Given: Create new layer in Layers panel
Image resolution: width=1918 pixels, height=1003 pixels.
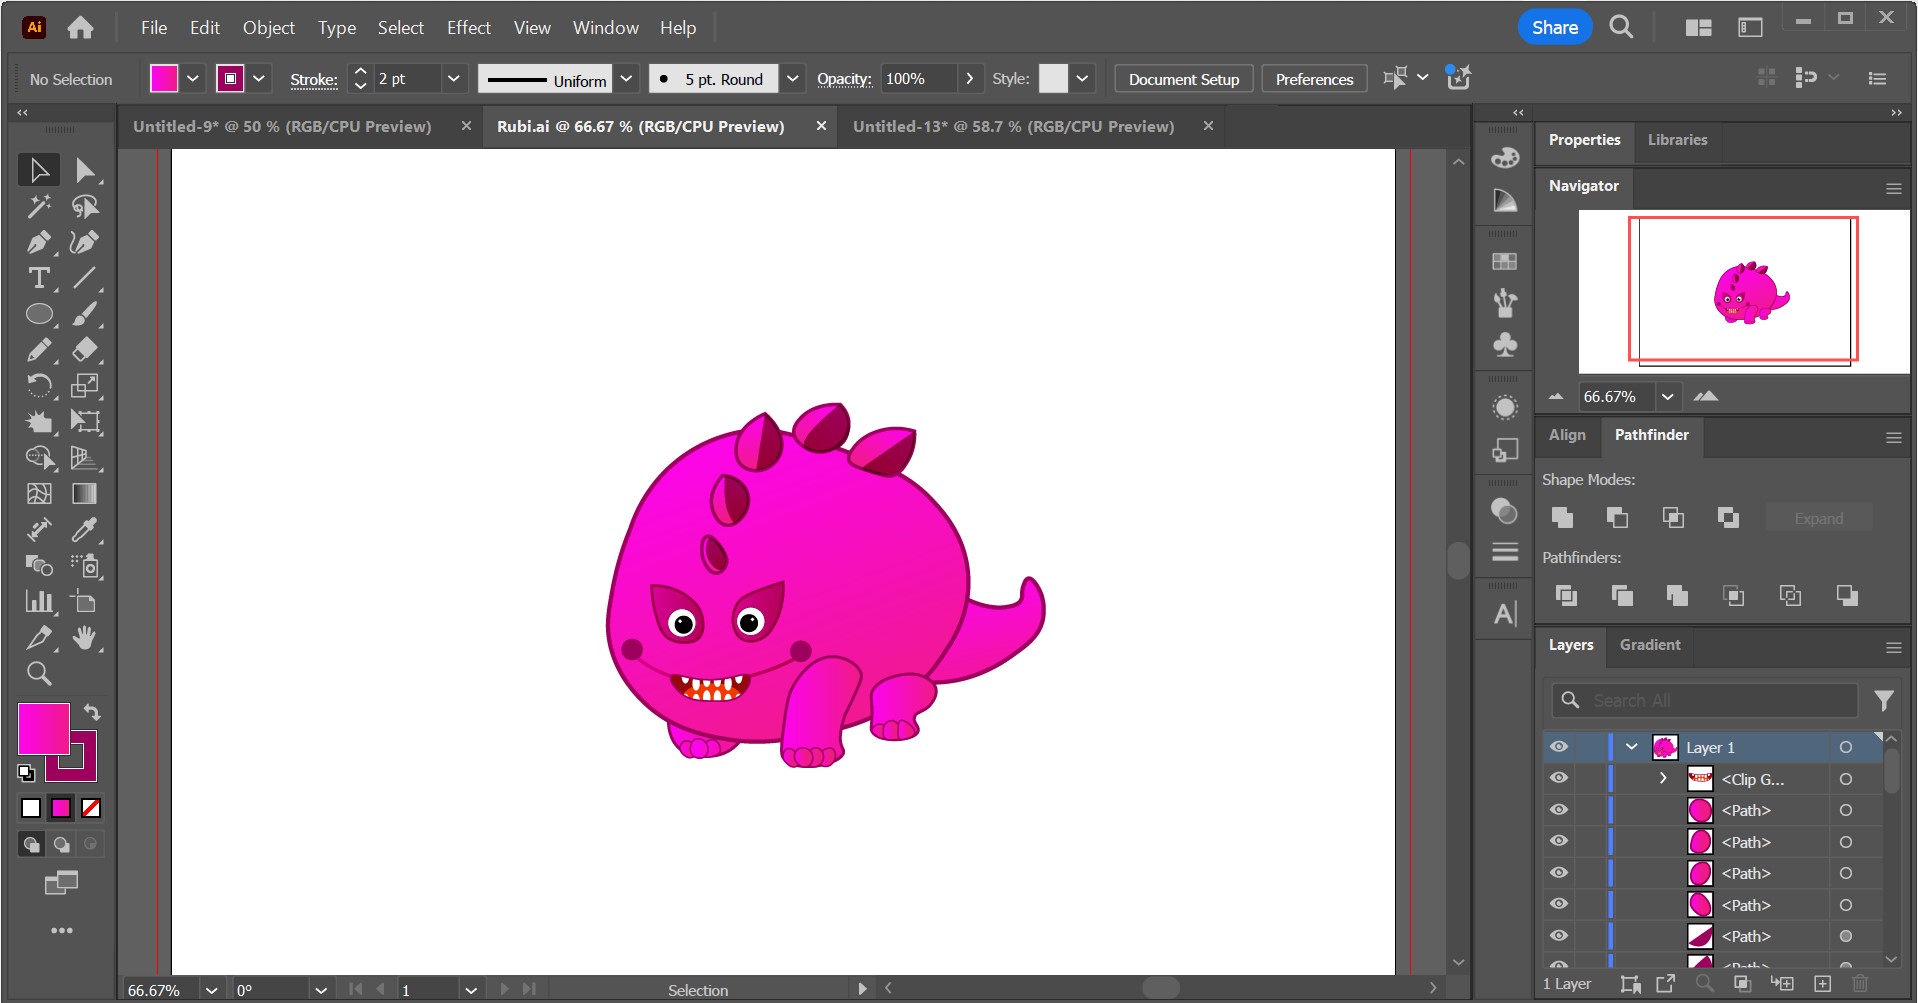Looking at the screenshot, I should tap(1823, 984).
